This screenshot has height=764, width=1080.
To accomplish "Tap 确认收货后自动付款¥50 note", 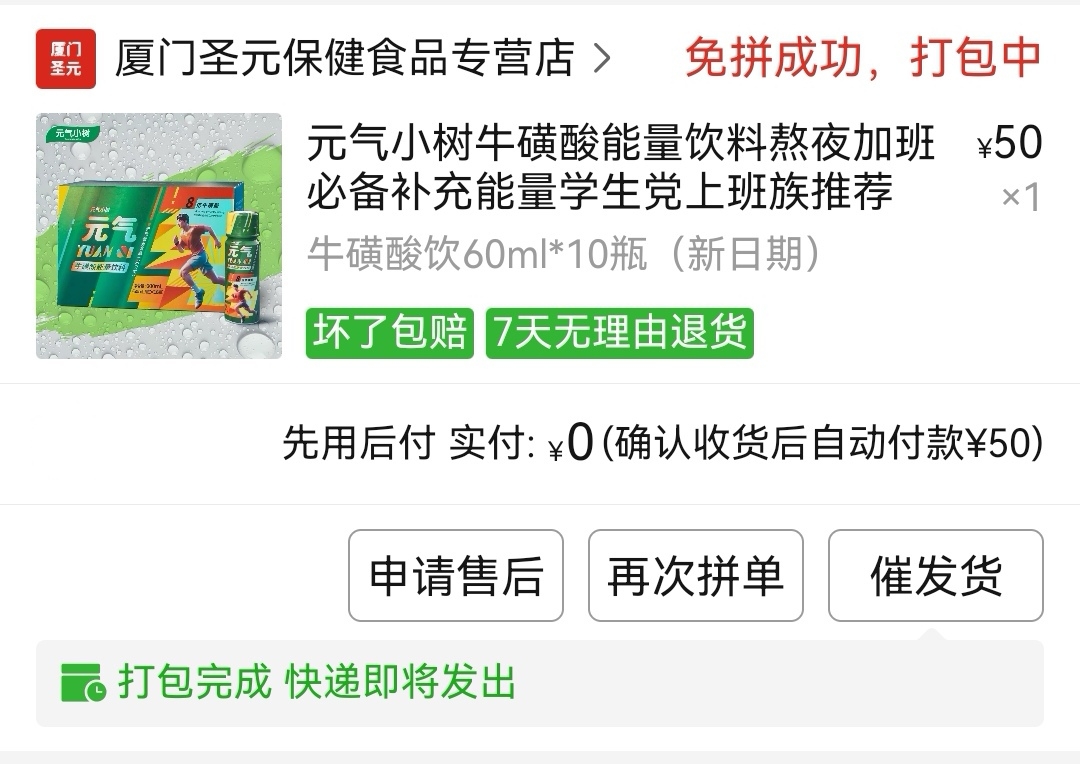I will pyautogui.click(x=823, y=442).
